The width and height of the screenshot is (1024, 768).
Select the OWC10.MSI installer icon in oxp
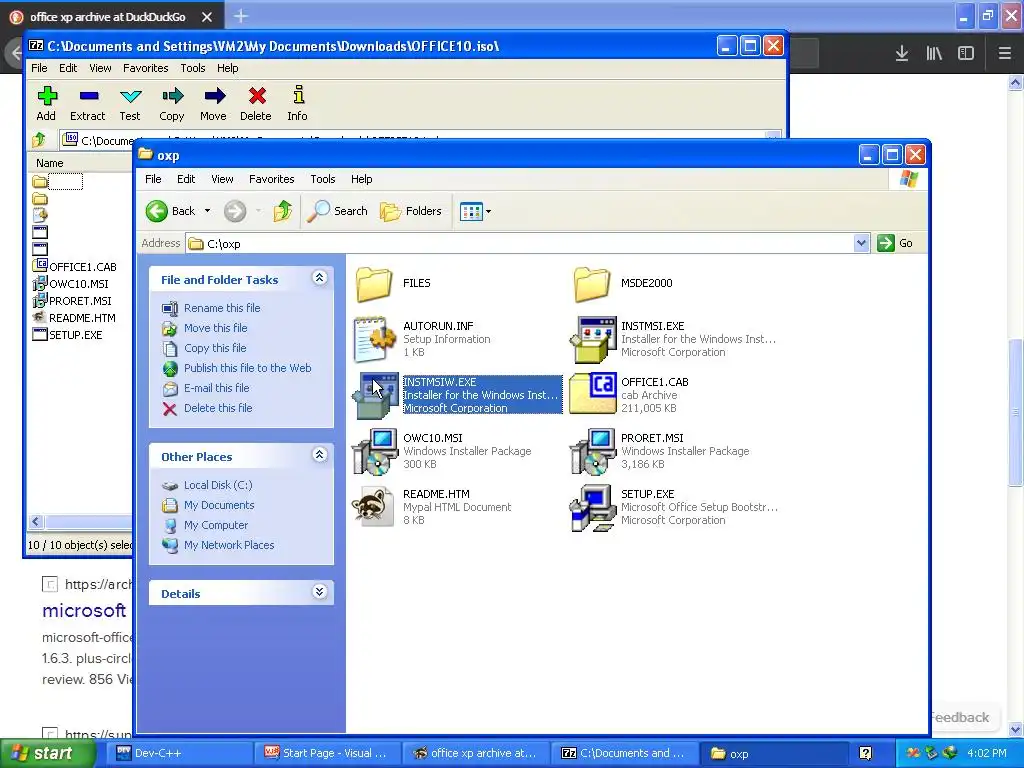point(375,451)
